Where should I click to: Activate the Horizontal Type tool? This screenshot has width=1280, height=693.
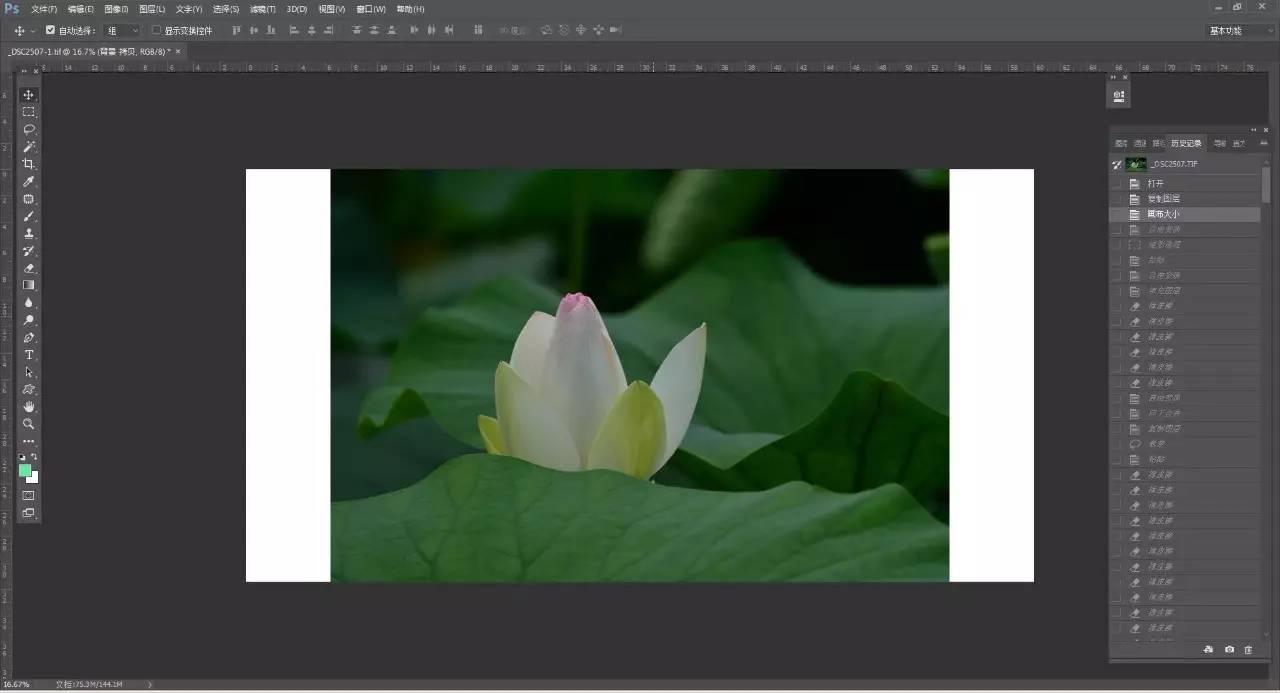pos(29,355)
